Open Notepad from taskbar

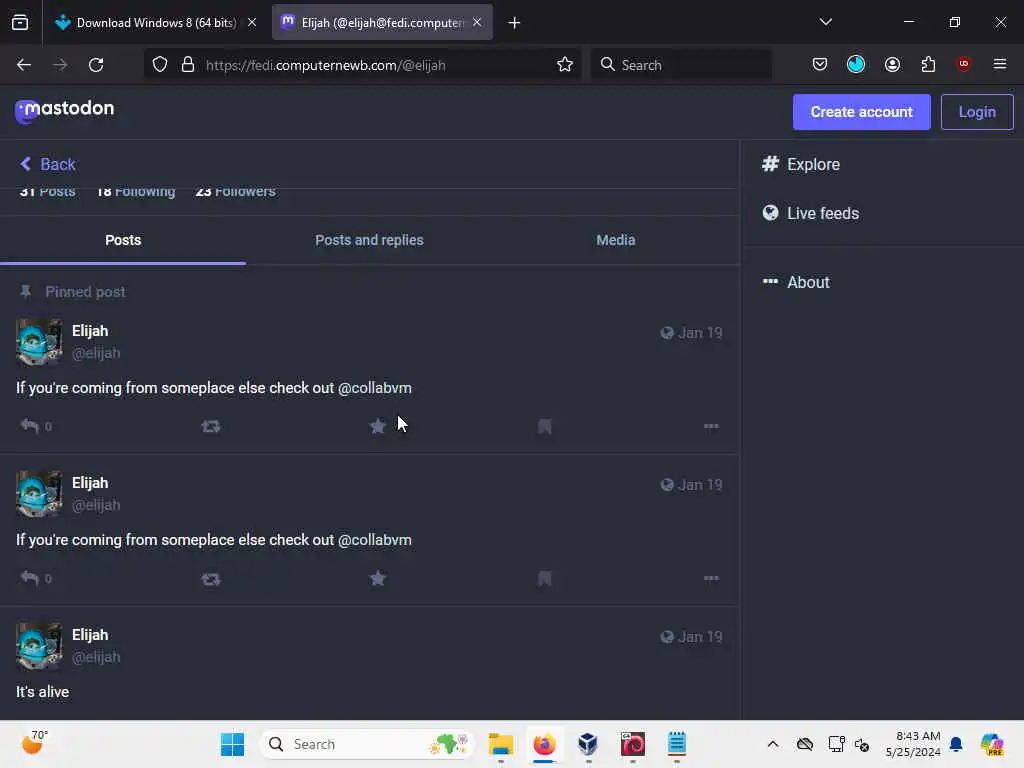(x=677, y=744)
